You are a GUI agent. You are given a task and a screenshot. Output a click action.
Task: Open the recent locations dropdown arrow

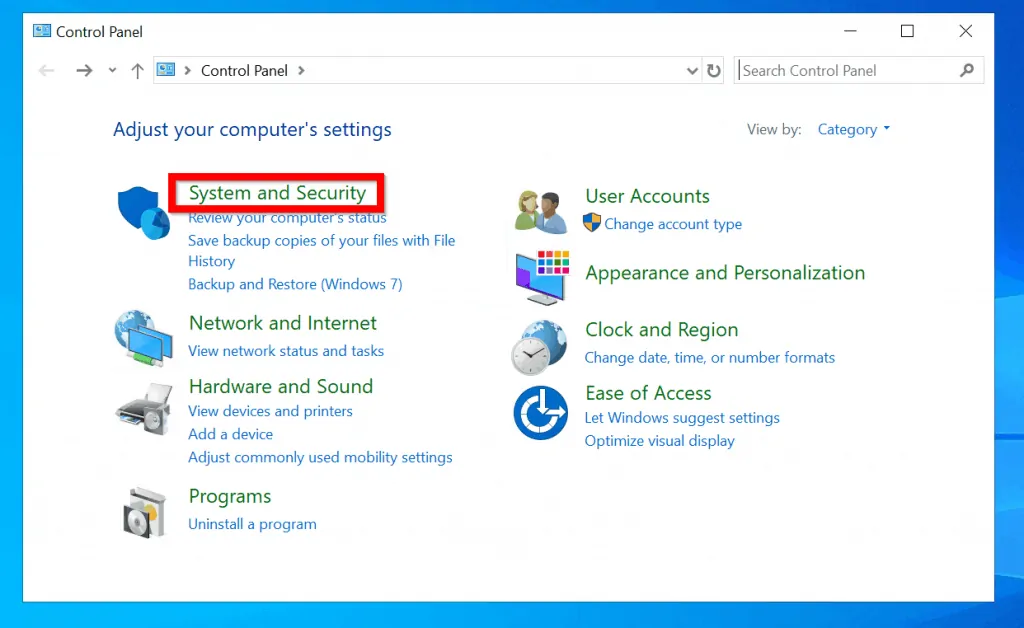point(112,71)
